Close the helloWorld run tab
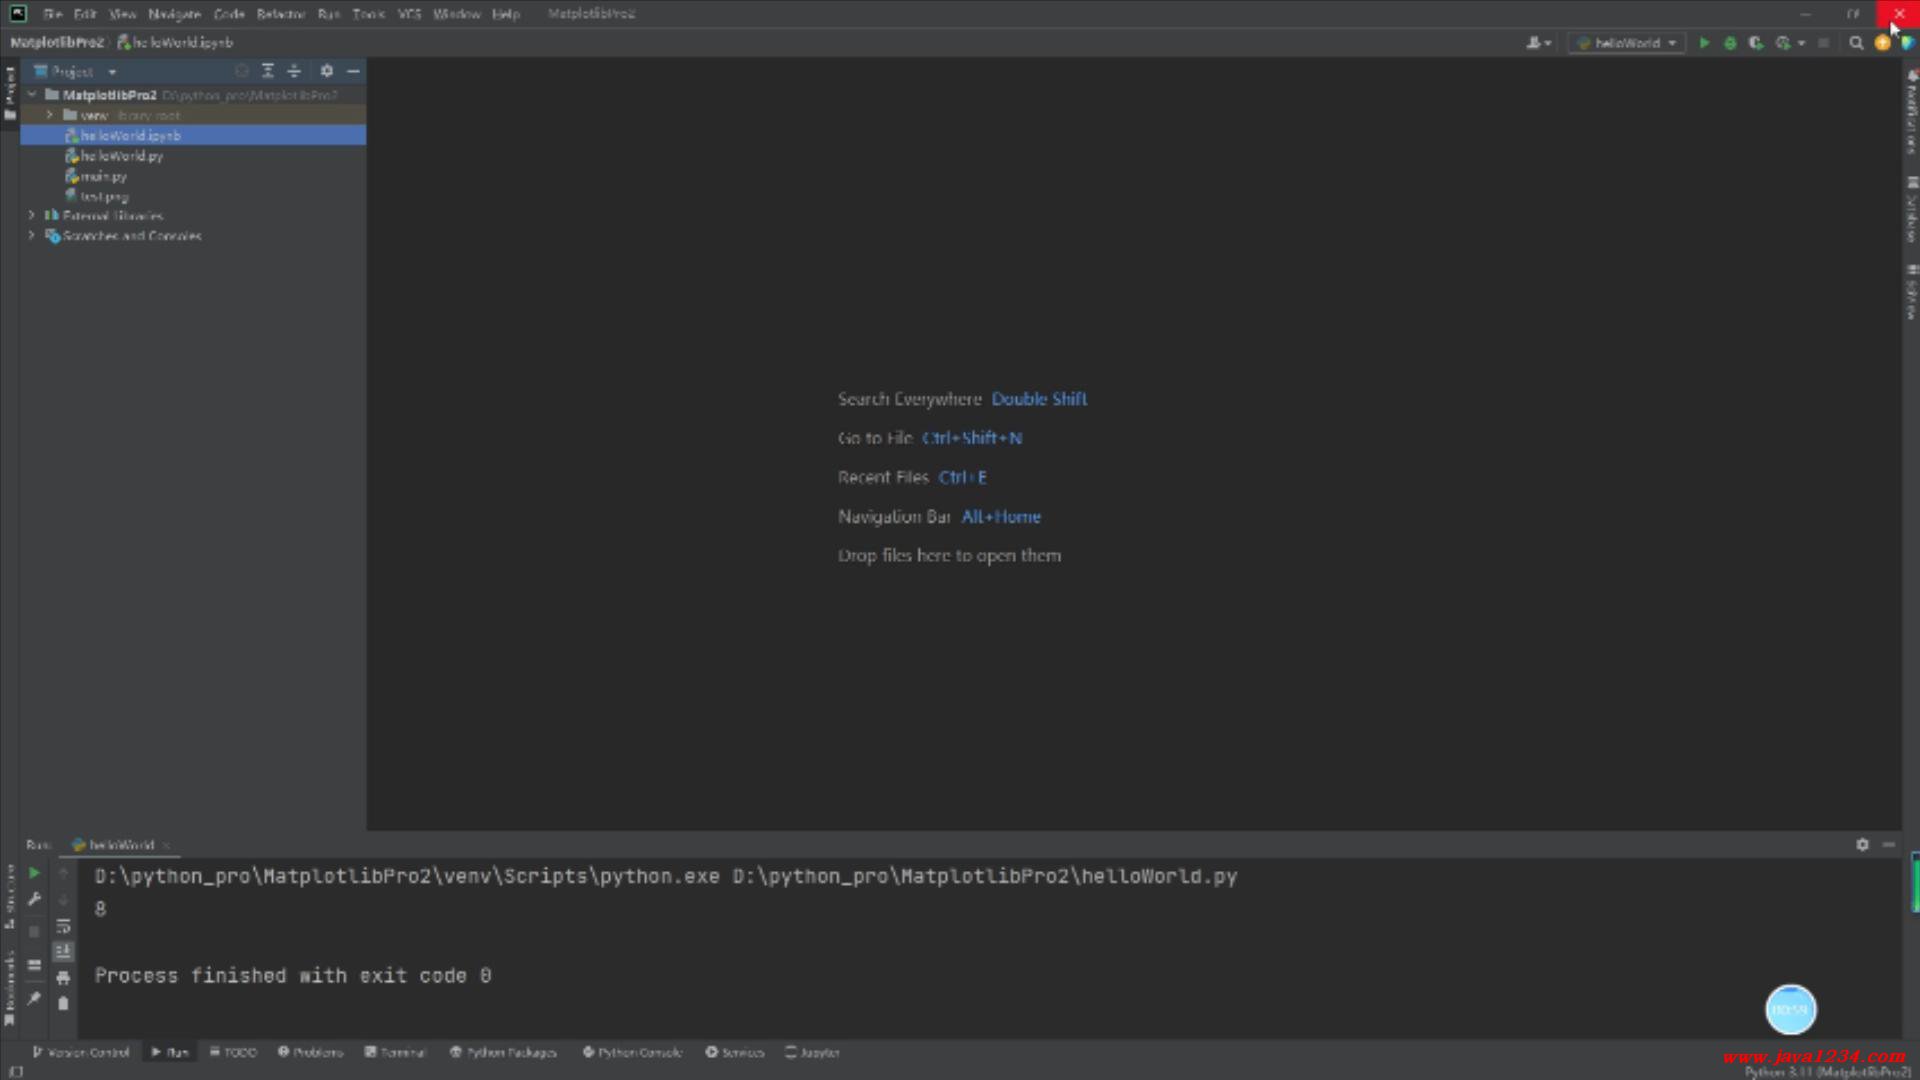Viewport: 1920px width, 1080px height. point(166,845)
